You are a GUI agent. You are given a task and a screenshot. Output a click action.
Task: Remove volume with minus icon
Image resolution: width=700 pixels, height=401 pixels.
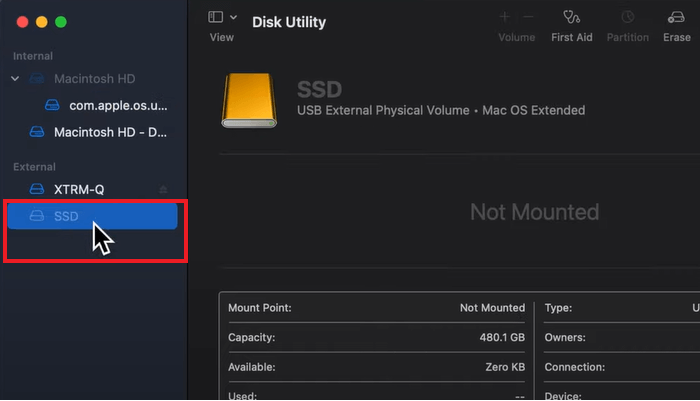tap(529, 17)
